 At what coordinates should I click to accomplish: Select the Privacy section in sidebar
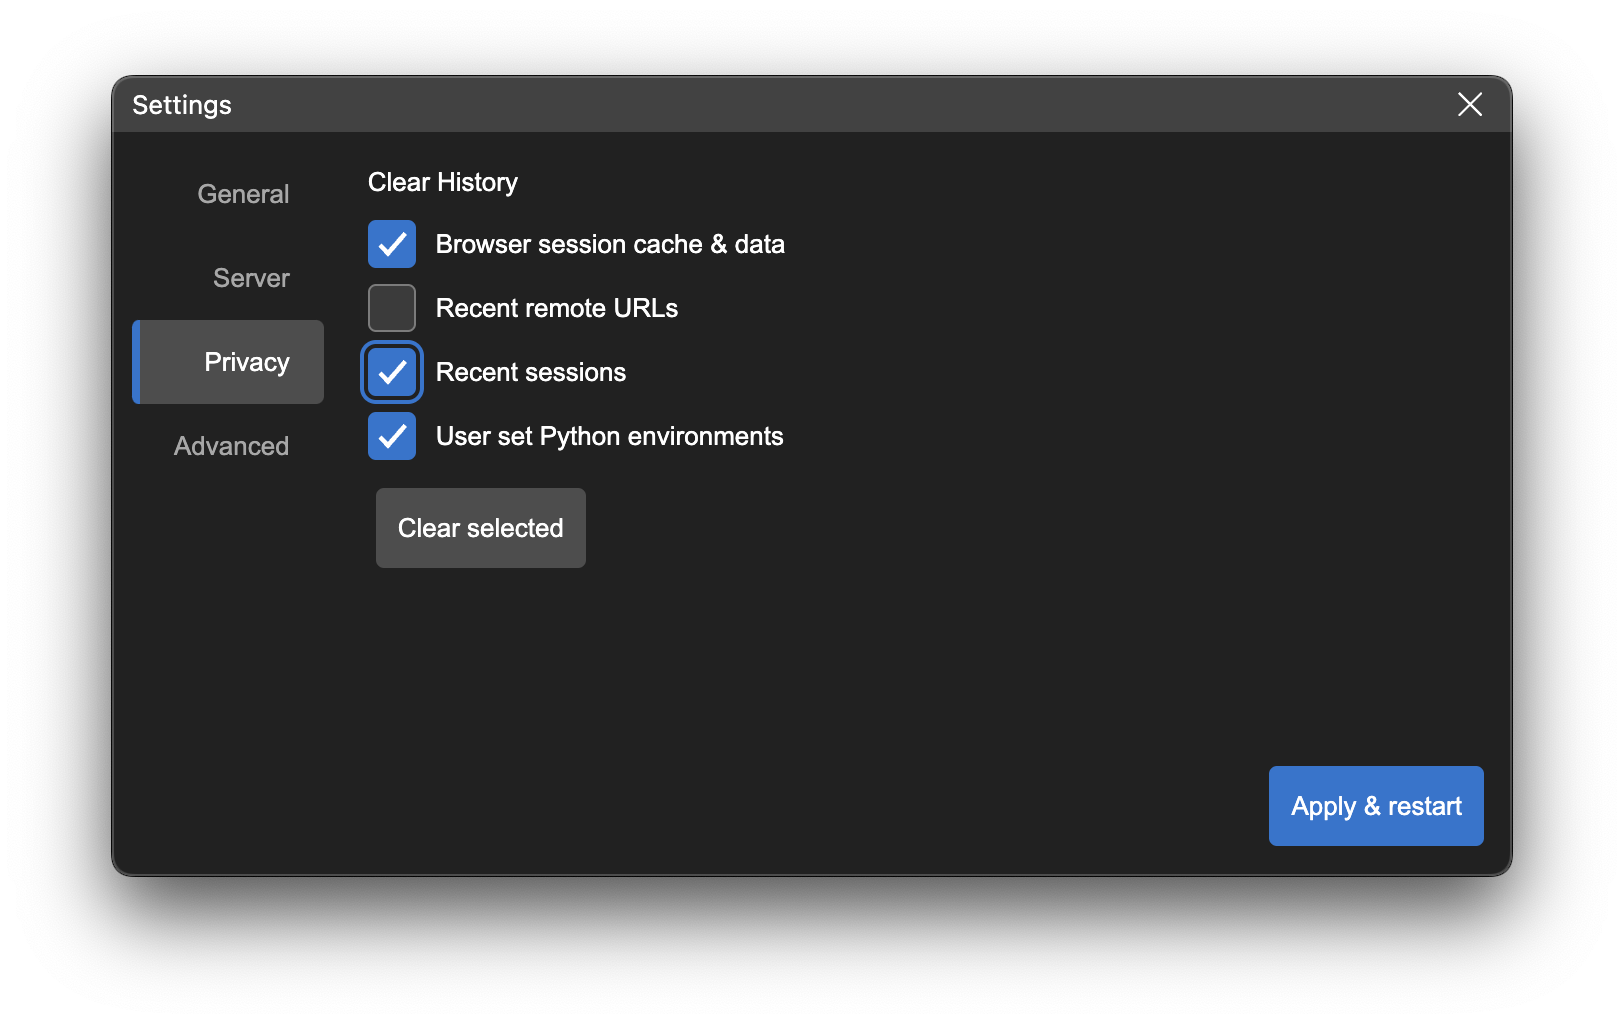point(246,362)
